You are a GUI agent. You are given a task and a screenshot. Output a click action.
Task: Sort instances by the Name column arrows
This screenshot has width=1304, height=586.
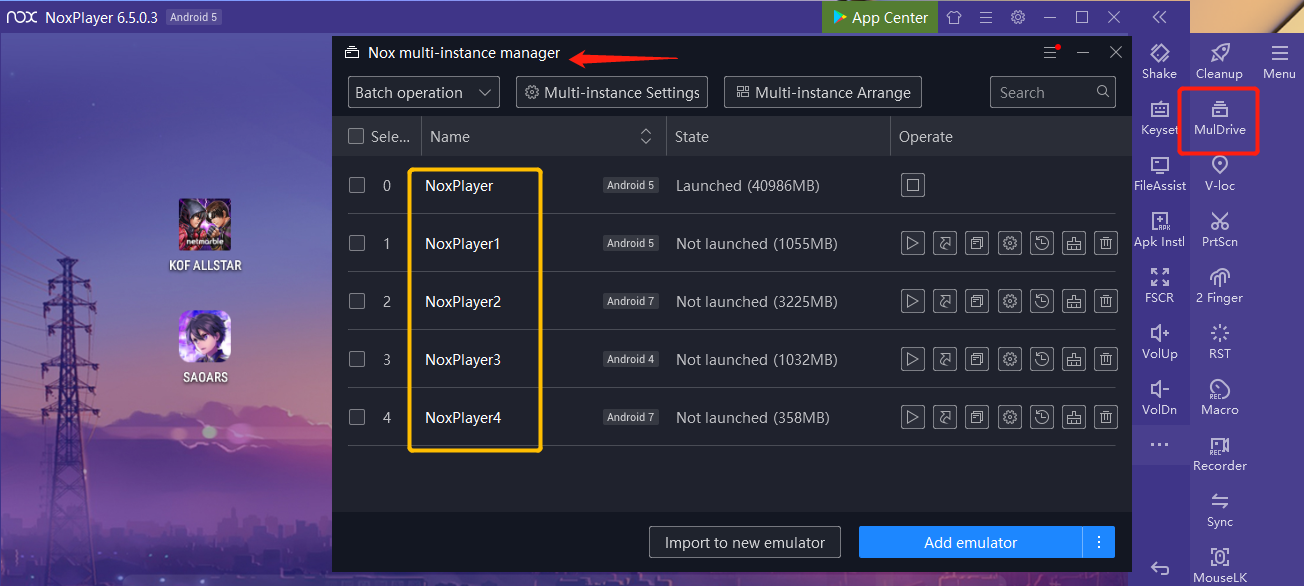(x=646, y=137)
